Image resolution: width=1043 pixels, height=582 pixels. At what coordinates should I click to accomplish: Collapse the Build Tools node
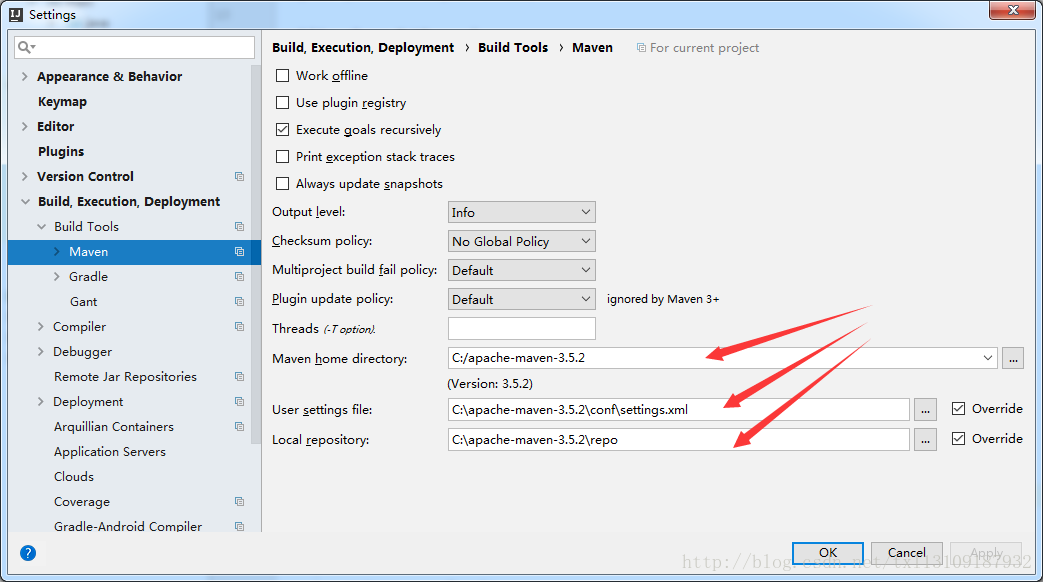[x=41, y=227]
